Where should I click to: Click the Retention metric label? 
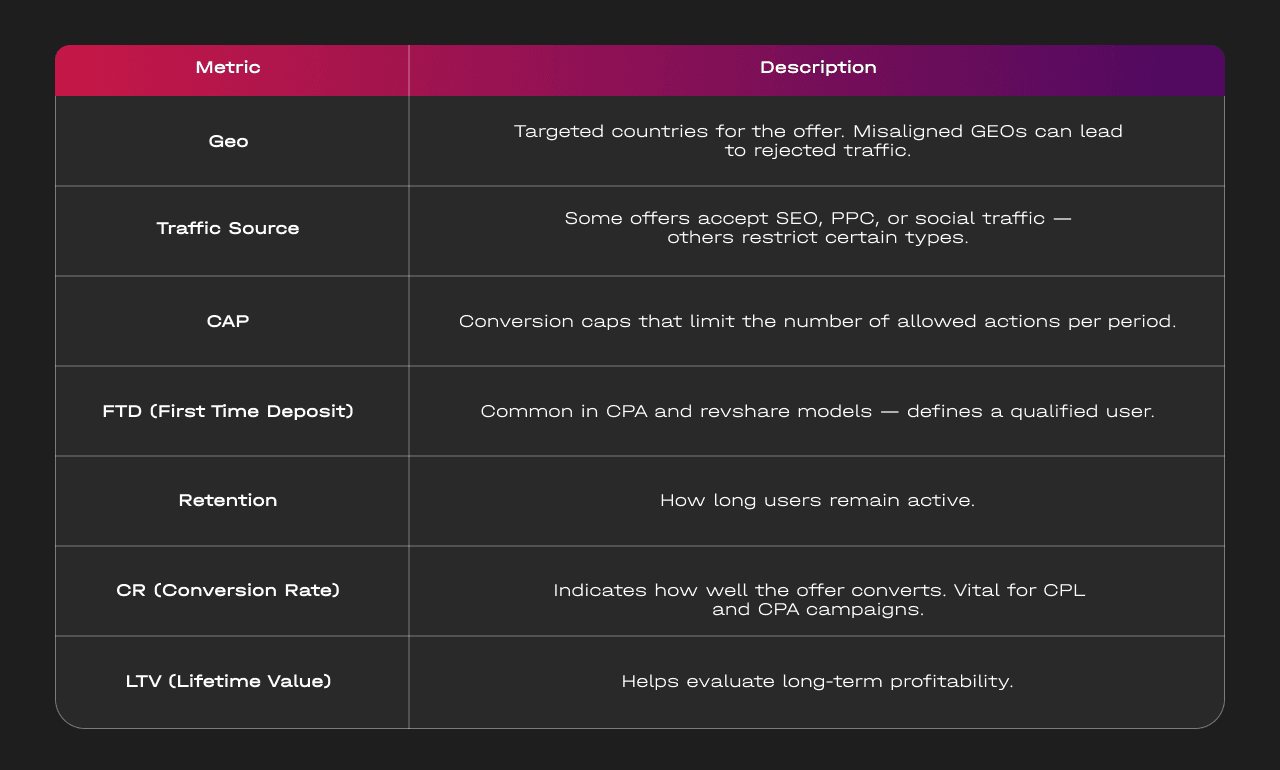[x=228, y=500]
